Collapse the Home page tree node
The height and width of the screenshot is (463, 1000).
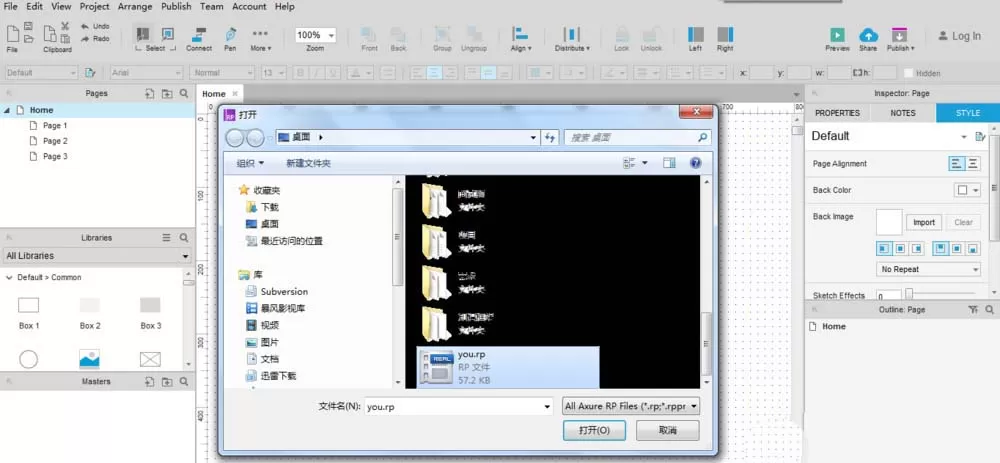click(7, 110)
